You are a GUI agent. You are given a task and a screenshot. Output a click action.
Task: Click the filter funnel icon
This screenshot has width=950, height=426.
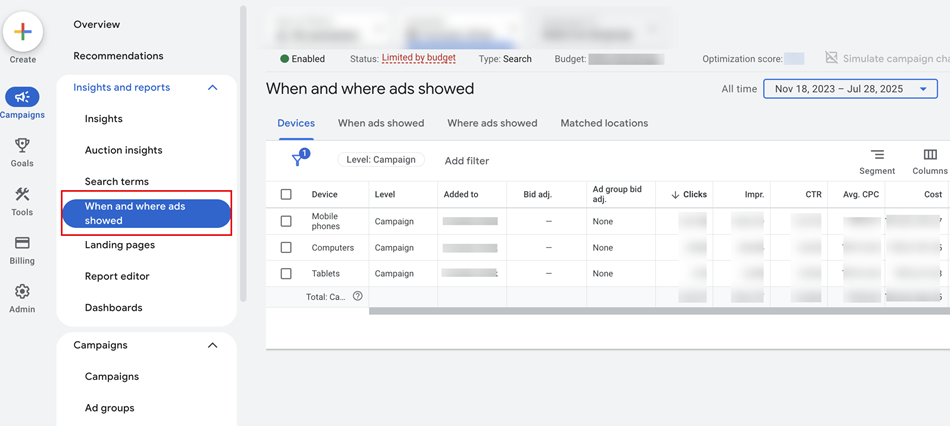(297, 160)
